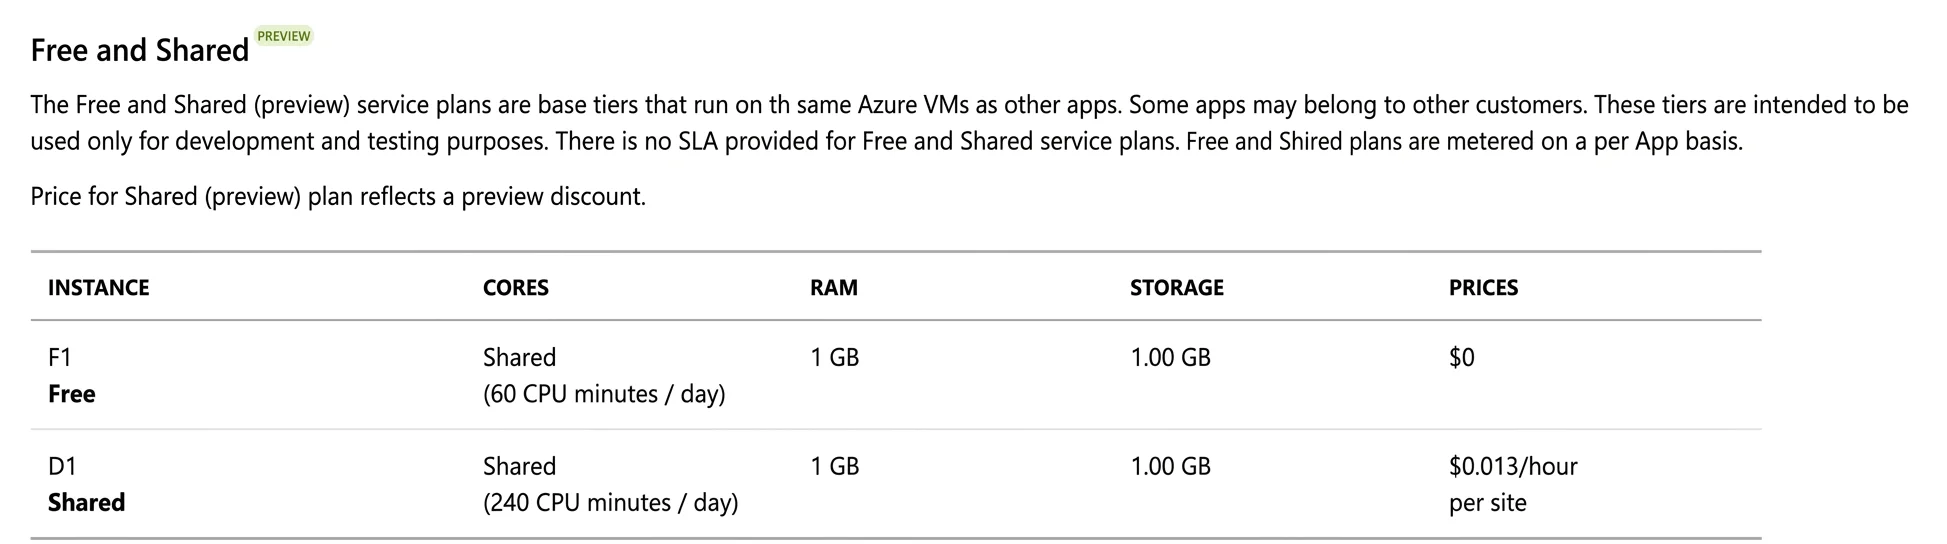
Task: Click the bold Free plan label
Action: point(72,394)
